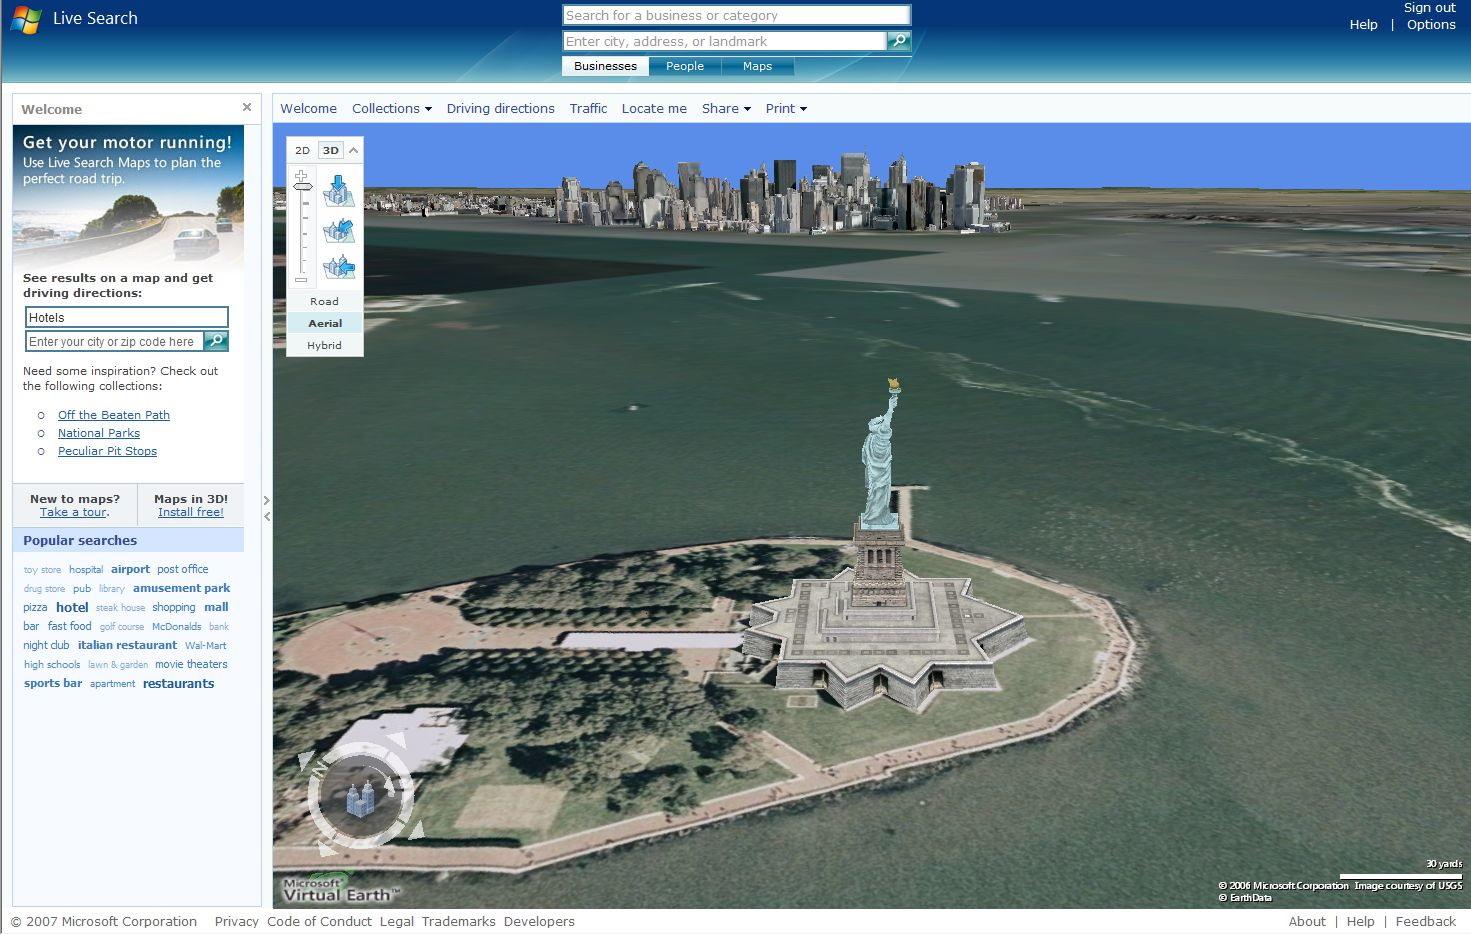Switch map to 3D mode

click(331, 150)
